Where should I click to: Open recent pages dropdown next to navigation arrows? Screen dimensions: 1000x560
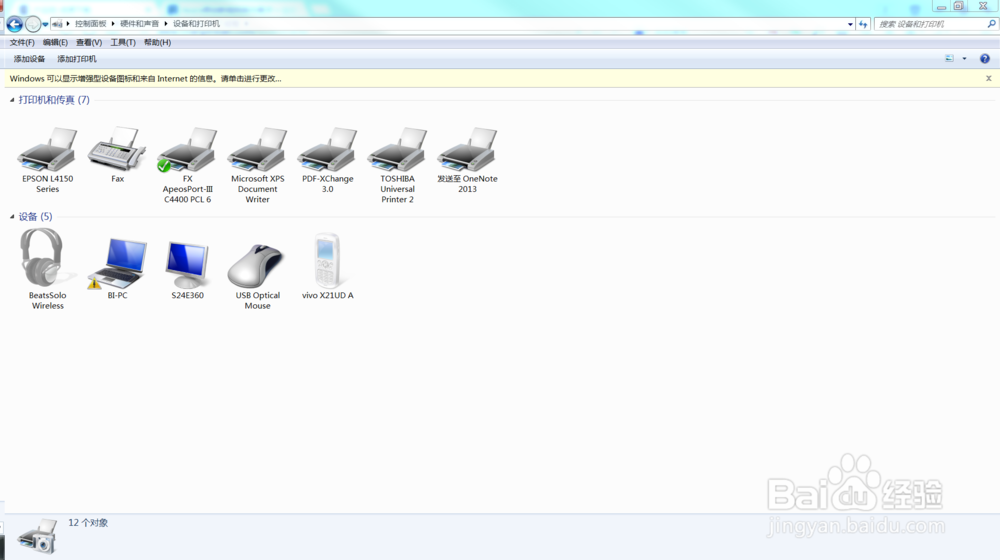45,24
